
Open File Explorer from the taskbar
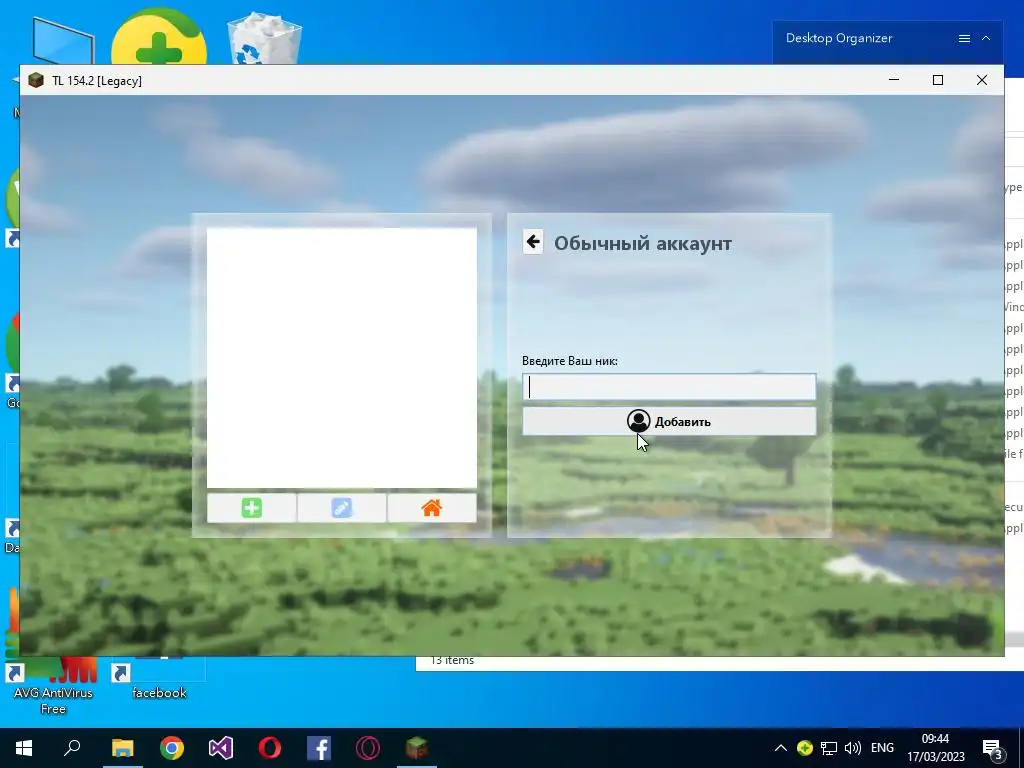pyautogui.click(x=122, y=748)
